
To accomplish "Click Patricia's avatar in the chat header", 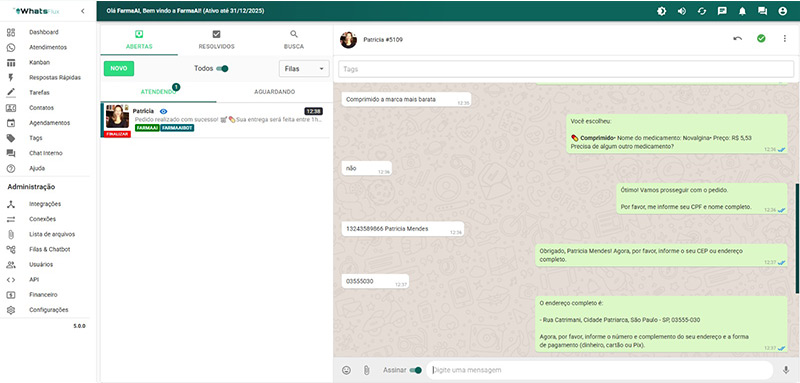I will pos(348,40).
